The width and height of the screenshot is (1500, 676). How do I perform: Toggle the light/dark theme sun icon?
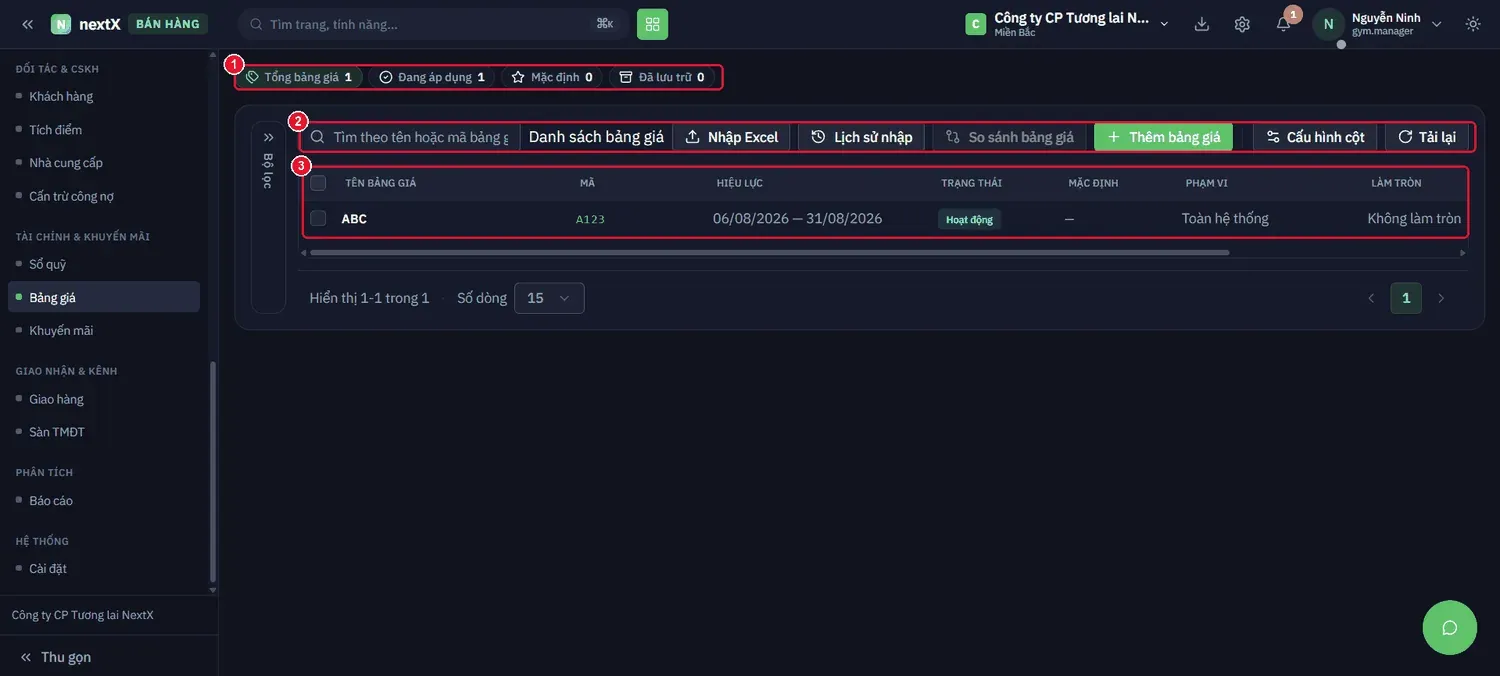1473,24
